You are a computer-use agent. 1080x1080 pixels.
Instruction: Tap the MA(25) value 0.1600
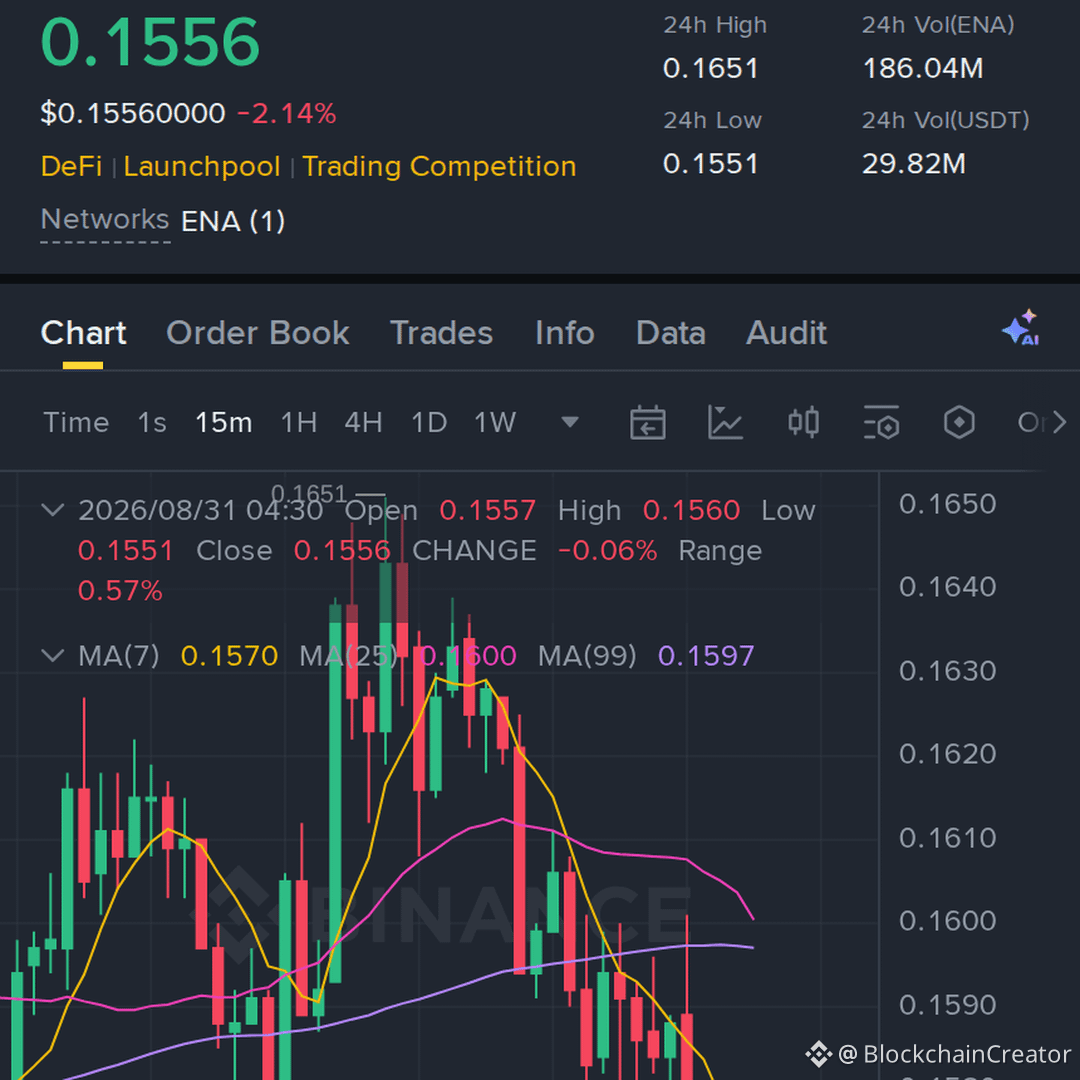pyautogui.click(x=468, y=656)
